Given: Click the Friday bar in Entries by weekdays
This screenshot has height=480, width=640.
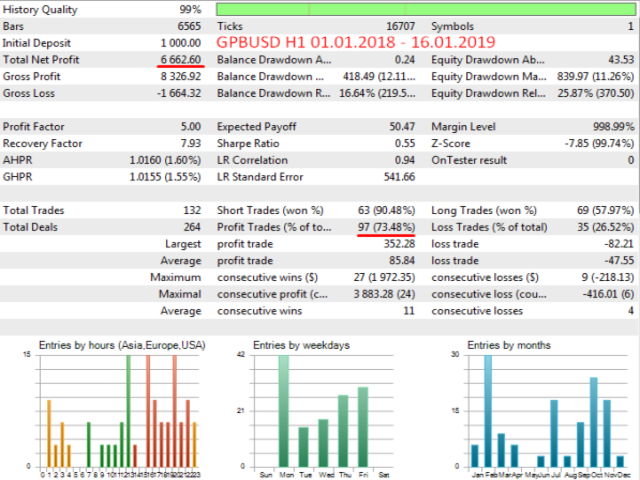Looking at the screenshot, I should (x=363, y=426).
